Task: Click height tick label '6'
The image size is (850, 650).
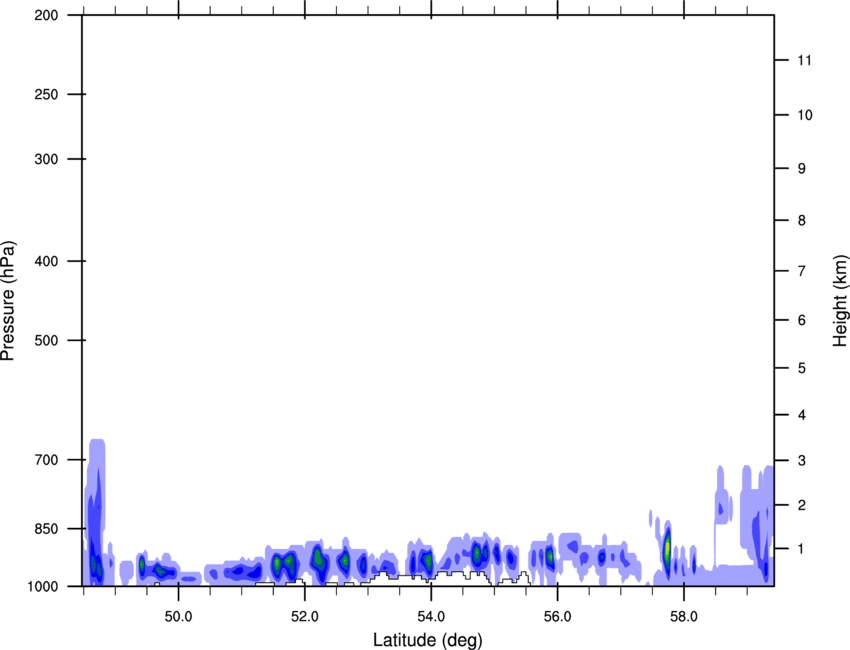Action: pos(802,320)
